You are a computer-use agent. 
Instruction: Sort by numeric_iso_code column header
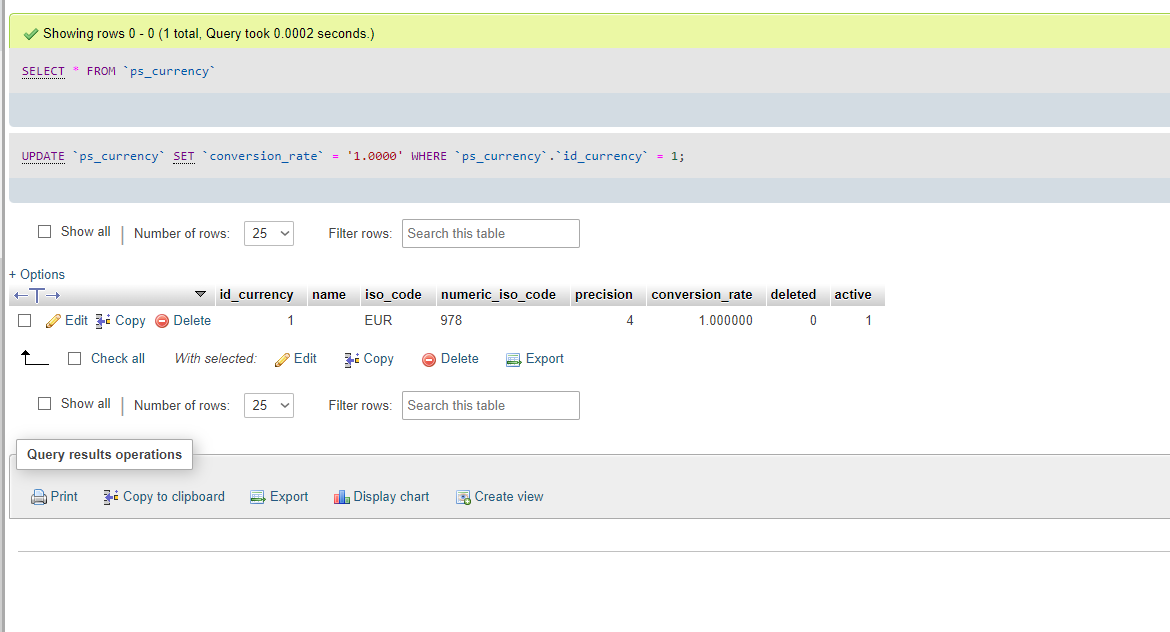(498, 295)
